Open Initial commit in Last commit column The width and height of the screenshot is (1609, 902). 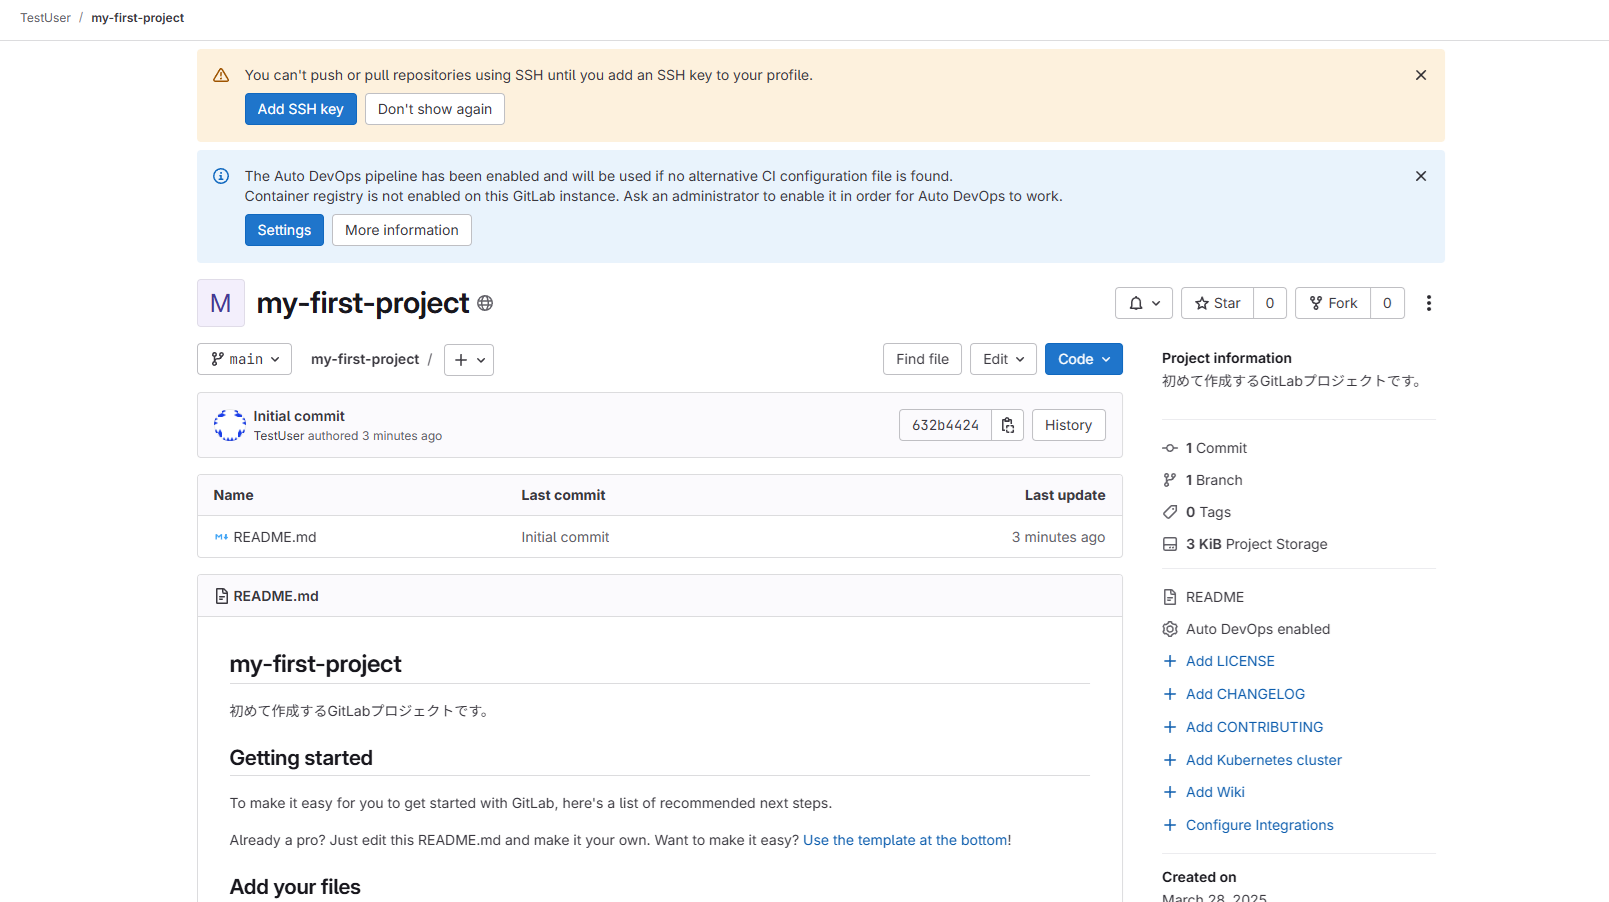(x=565, y=537)
